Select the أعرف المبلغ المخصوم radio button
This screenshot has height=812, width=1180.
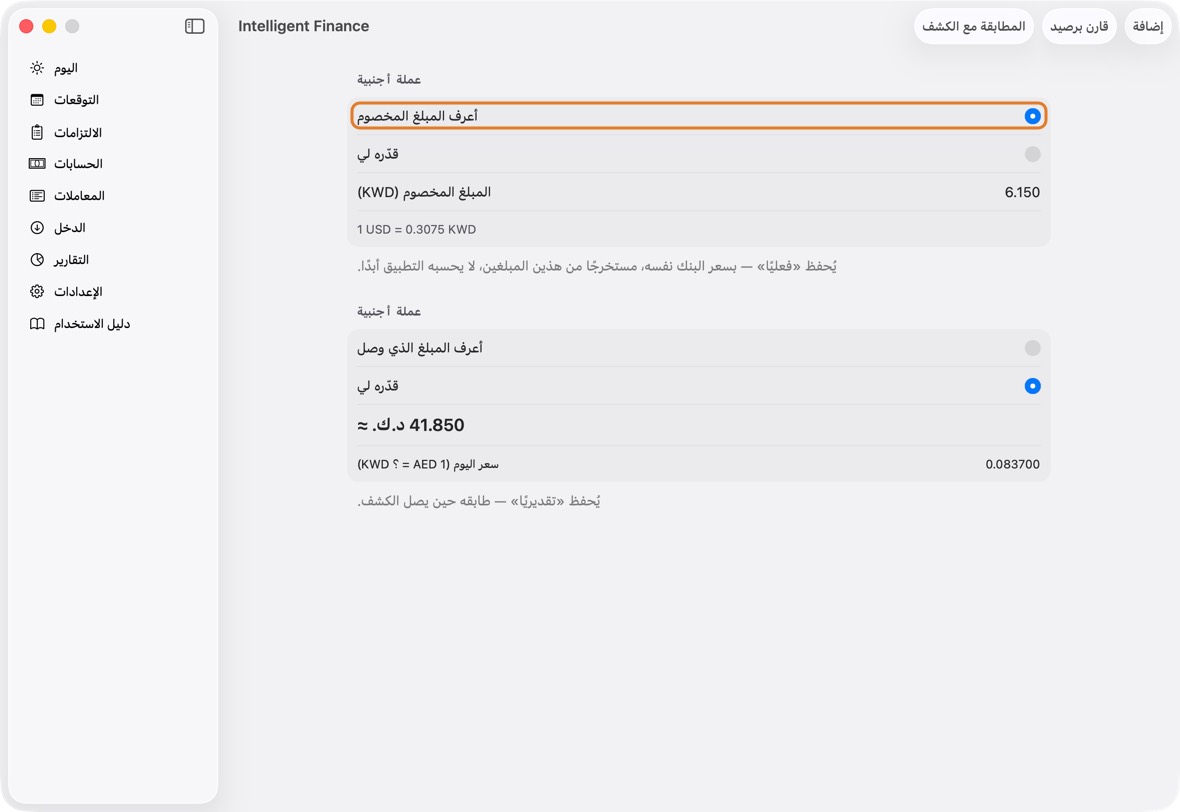click(1032, 116)
